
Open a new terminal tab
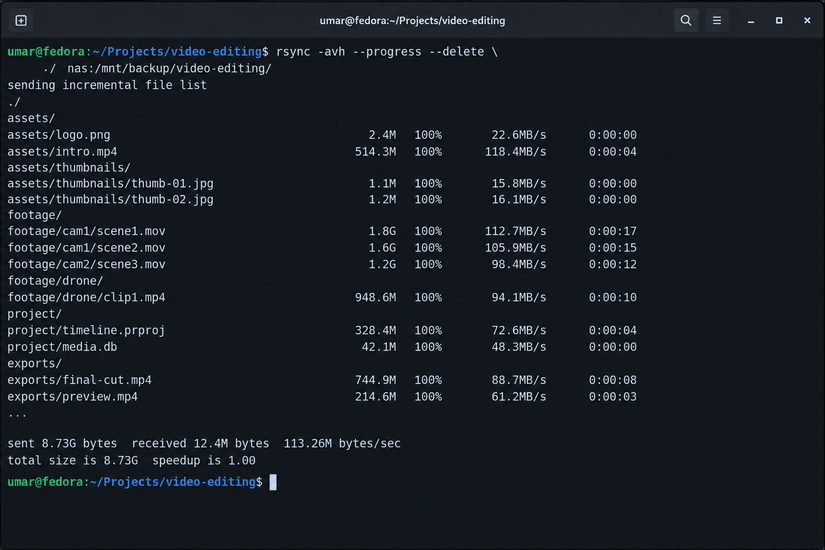pyautogui.click(x=21, y=21)
